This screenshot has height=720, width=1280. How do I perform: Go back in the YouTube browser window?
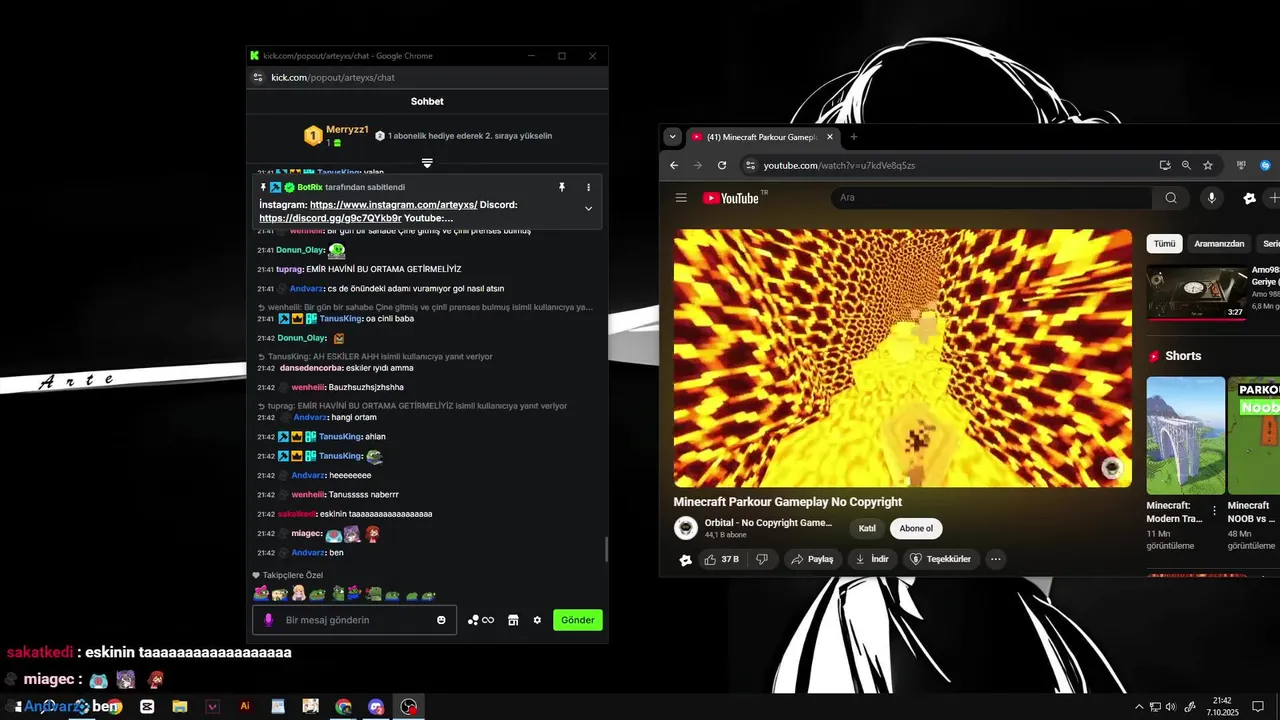click(674, 165)
